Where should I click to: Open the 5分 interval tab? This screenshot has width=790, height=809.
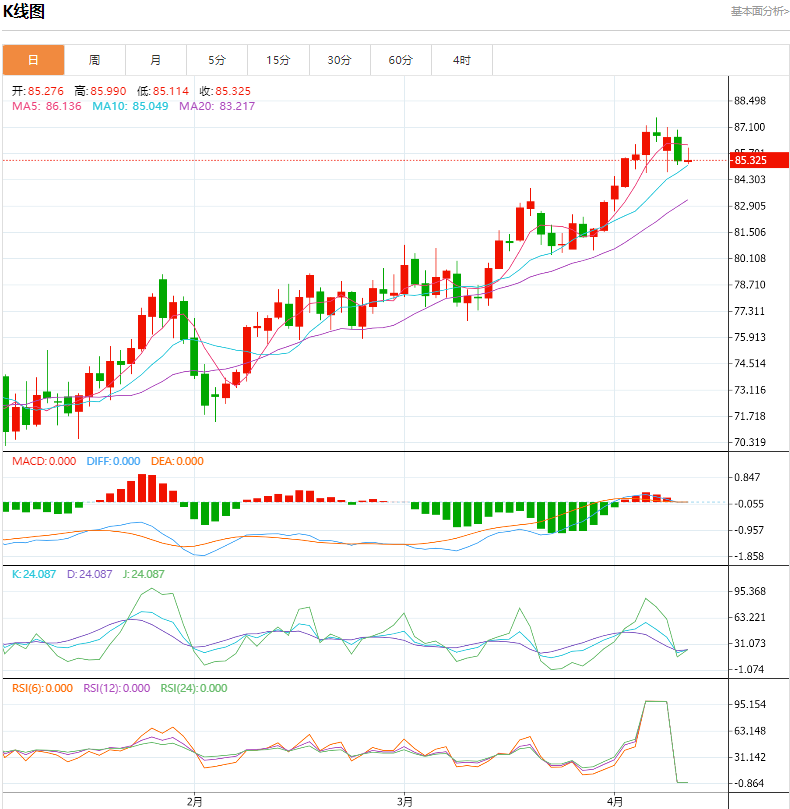coord(217,60)
